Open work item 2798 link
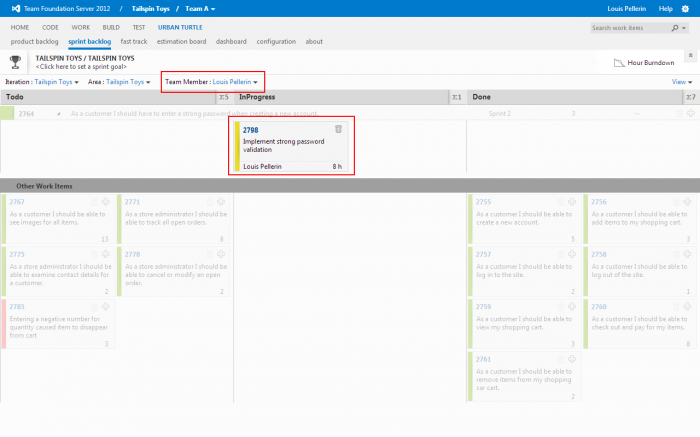This screenshot has width=700, height=437. pos(250,130)
